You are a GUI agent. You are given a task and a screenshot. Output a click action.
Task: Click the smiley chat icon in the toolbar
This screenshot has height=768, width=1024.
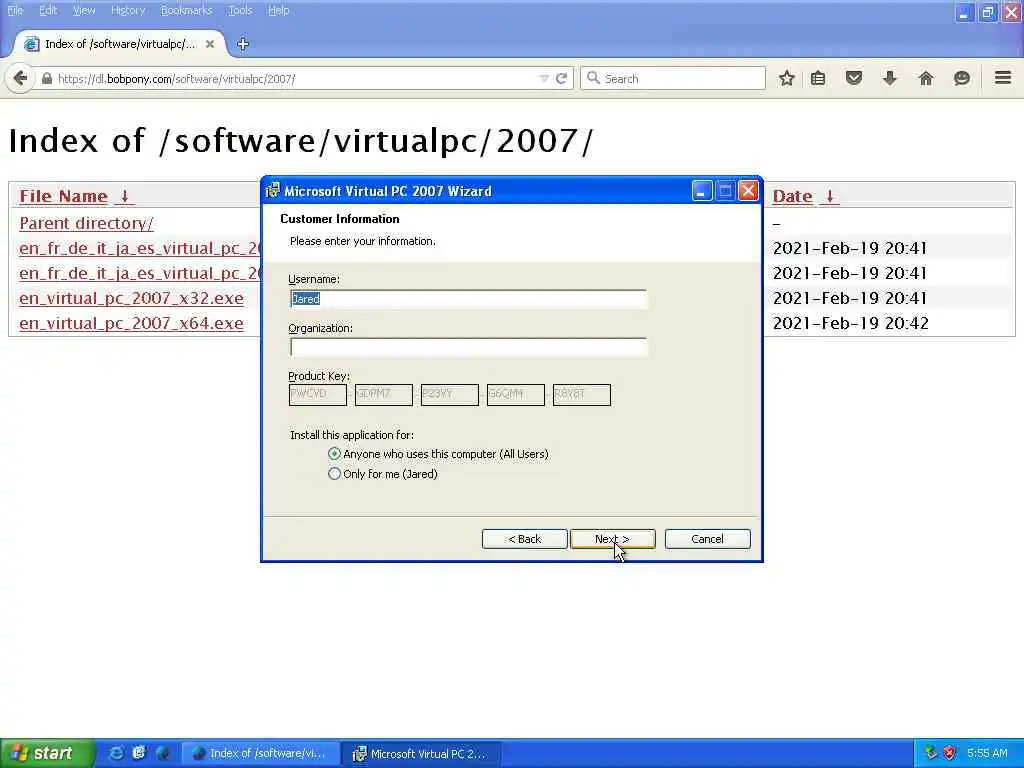click(x=961, y=78)
